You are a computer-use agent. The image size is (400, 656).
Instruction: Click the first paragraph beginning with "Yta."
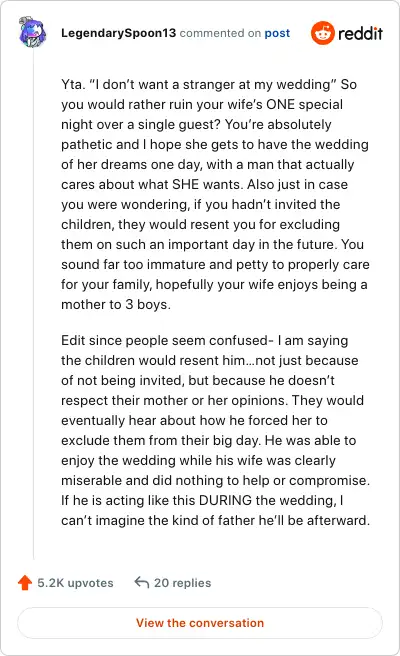click(215, 194)
